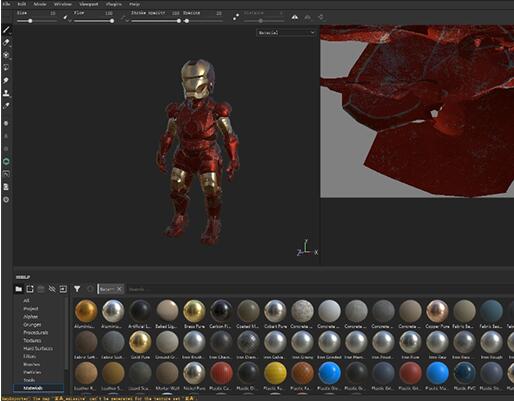Select the Particles shelf category
The width and height of the screenshot is (514, 401).
(x=32, y=372)
